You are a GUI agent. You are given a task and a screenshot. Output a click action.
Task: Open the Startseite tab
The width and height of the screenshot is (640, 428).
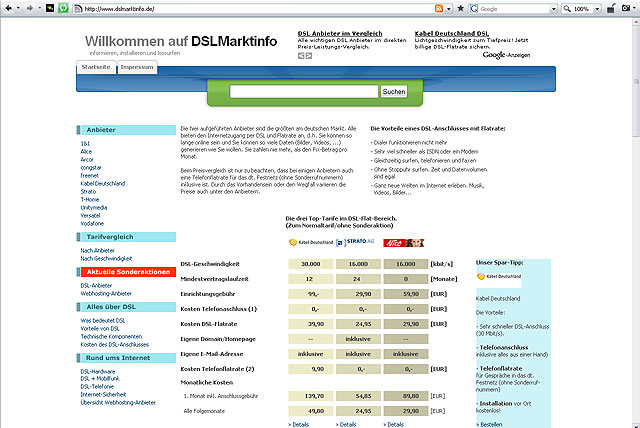click(x=96, y=67)
